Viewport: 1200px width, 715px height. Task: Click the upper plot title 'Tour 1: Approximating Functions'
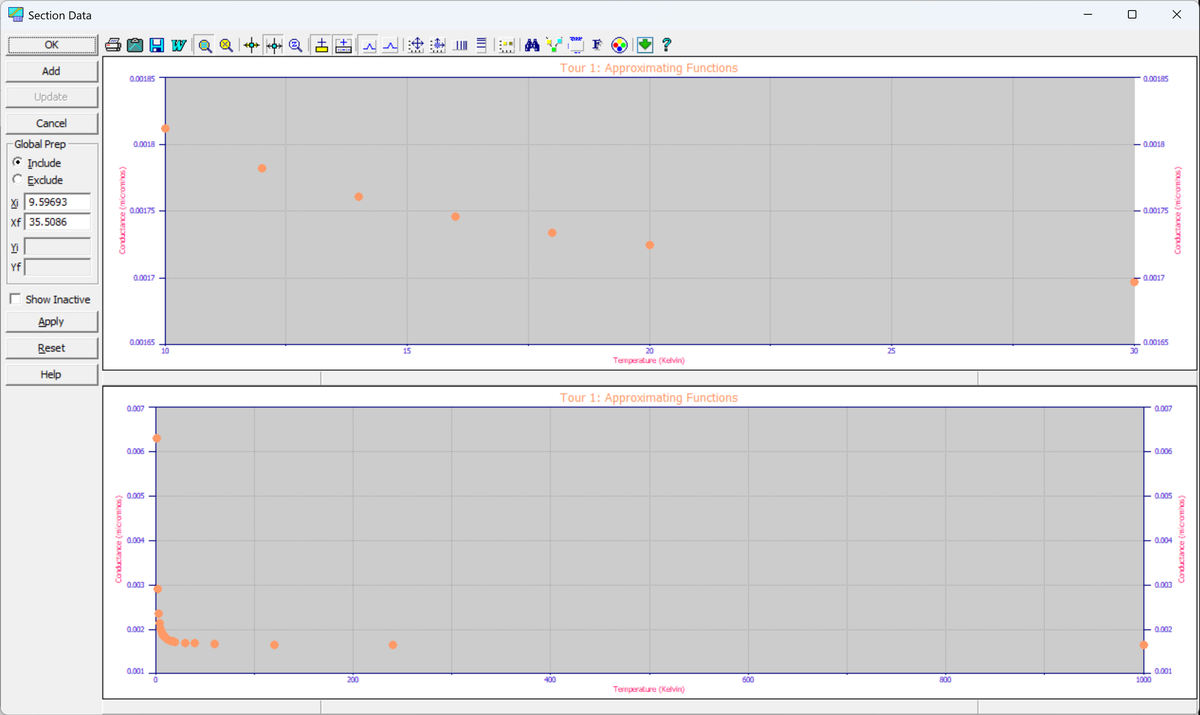(649, 68)
